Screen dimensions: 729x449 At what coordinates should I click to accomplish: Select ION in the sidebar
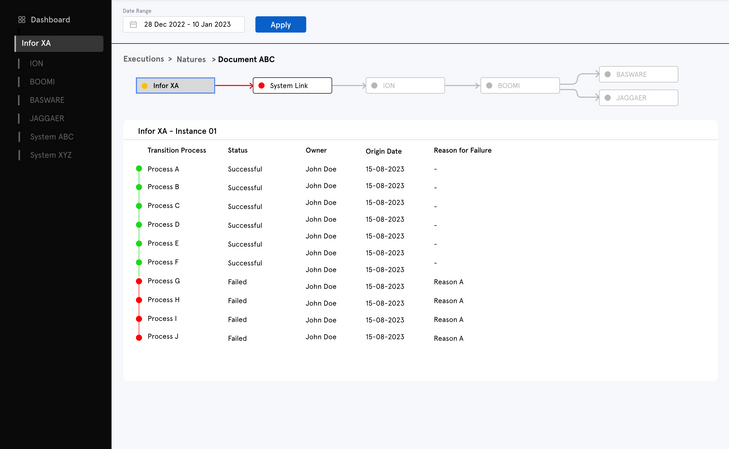37,63
